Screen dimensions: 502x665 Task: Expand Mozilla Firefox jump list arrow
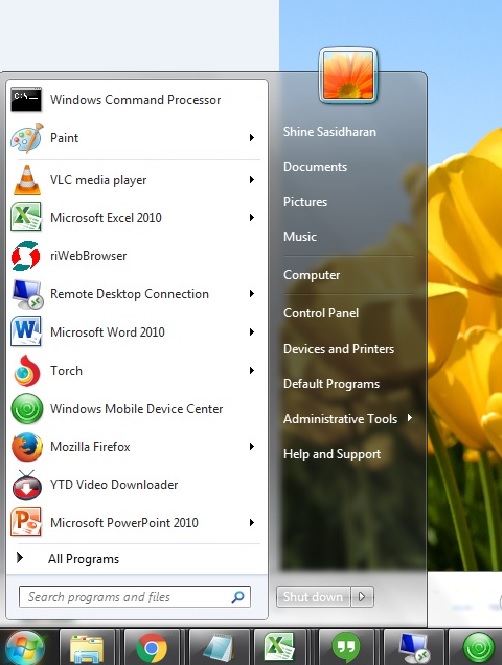tap(252, 447)
